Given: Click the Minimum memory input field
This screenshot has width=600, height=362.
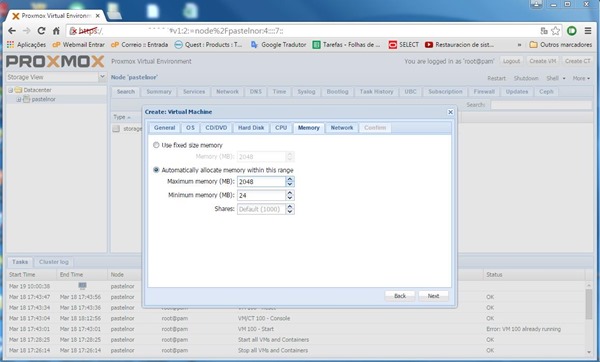Looking at the screenshot, I should point(261,196).
